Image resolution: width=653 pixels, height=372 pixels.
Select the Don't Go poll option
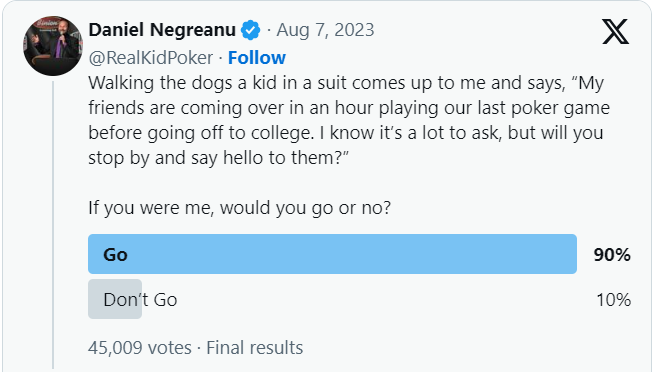click(x=140, y=300)
